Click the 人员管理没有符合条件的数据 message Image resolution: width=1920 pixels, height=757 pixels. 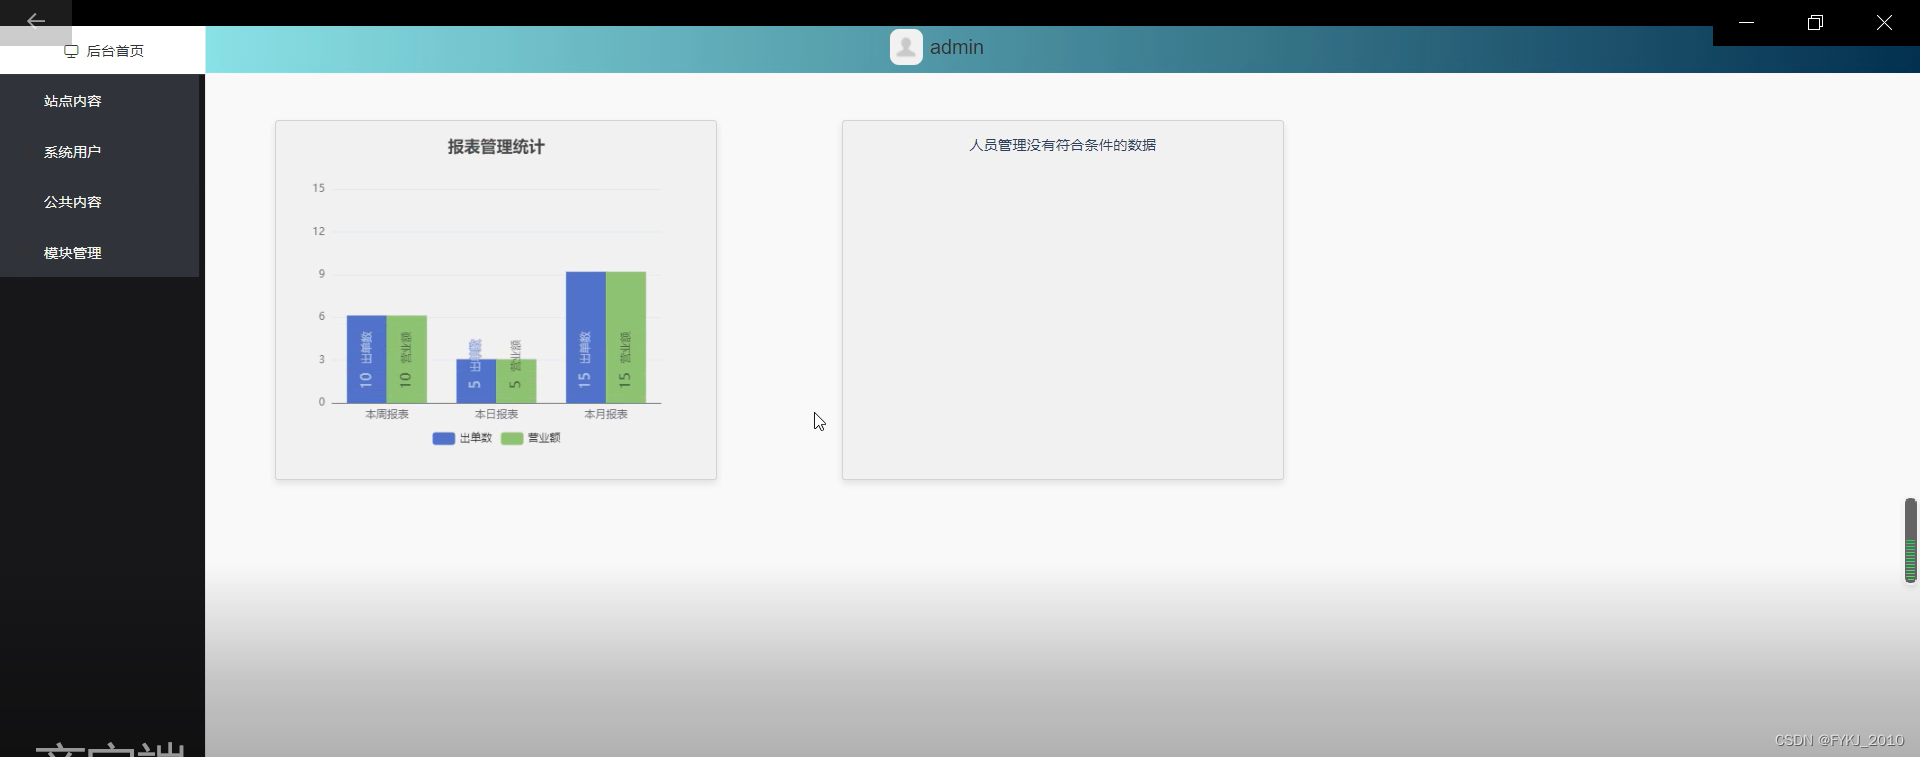coord(1062,145)
